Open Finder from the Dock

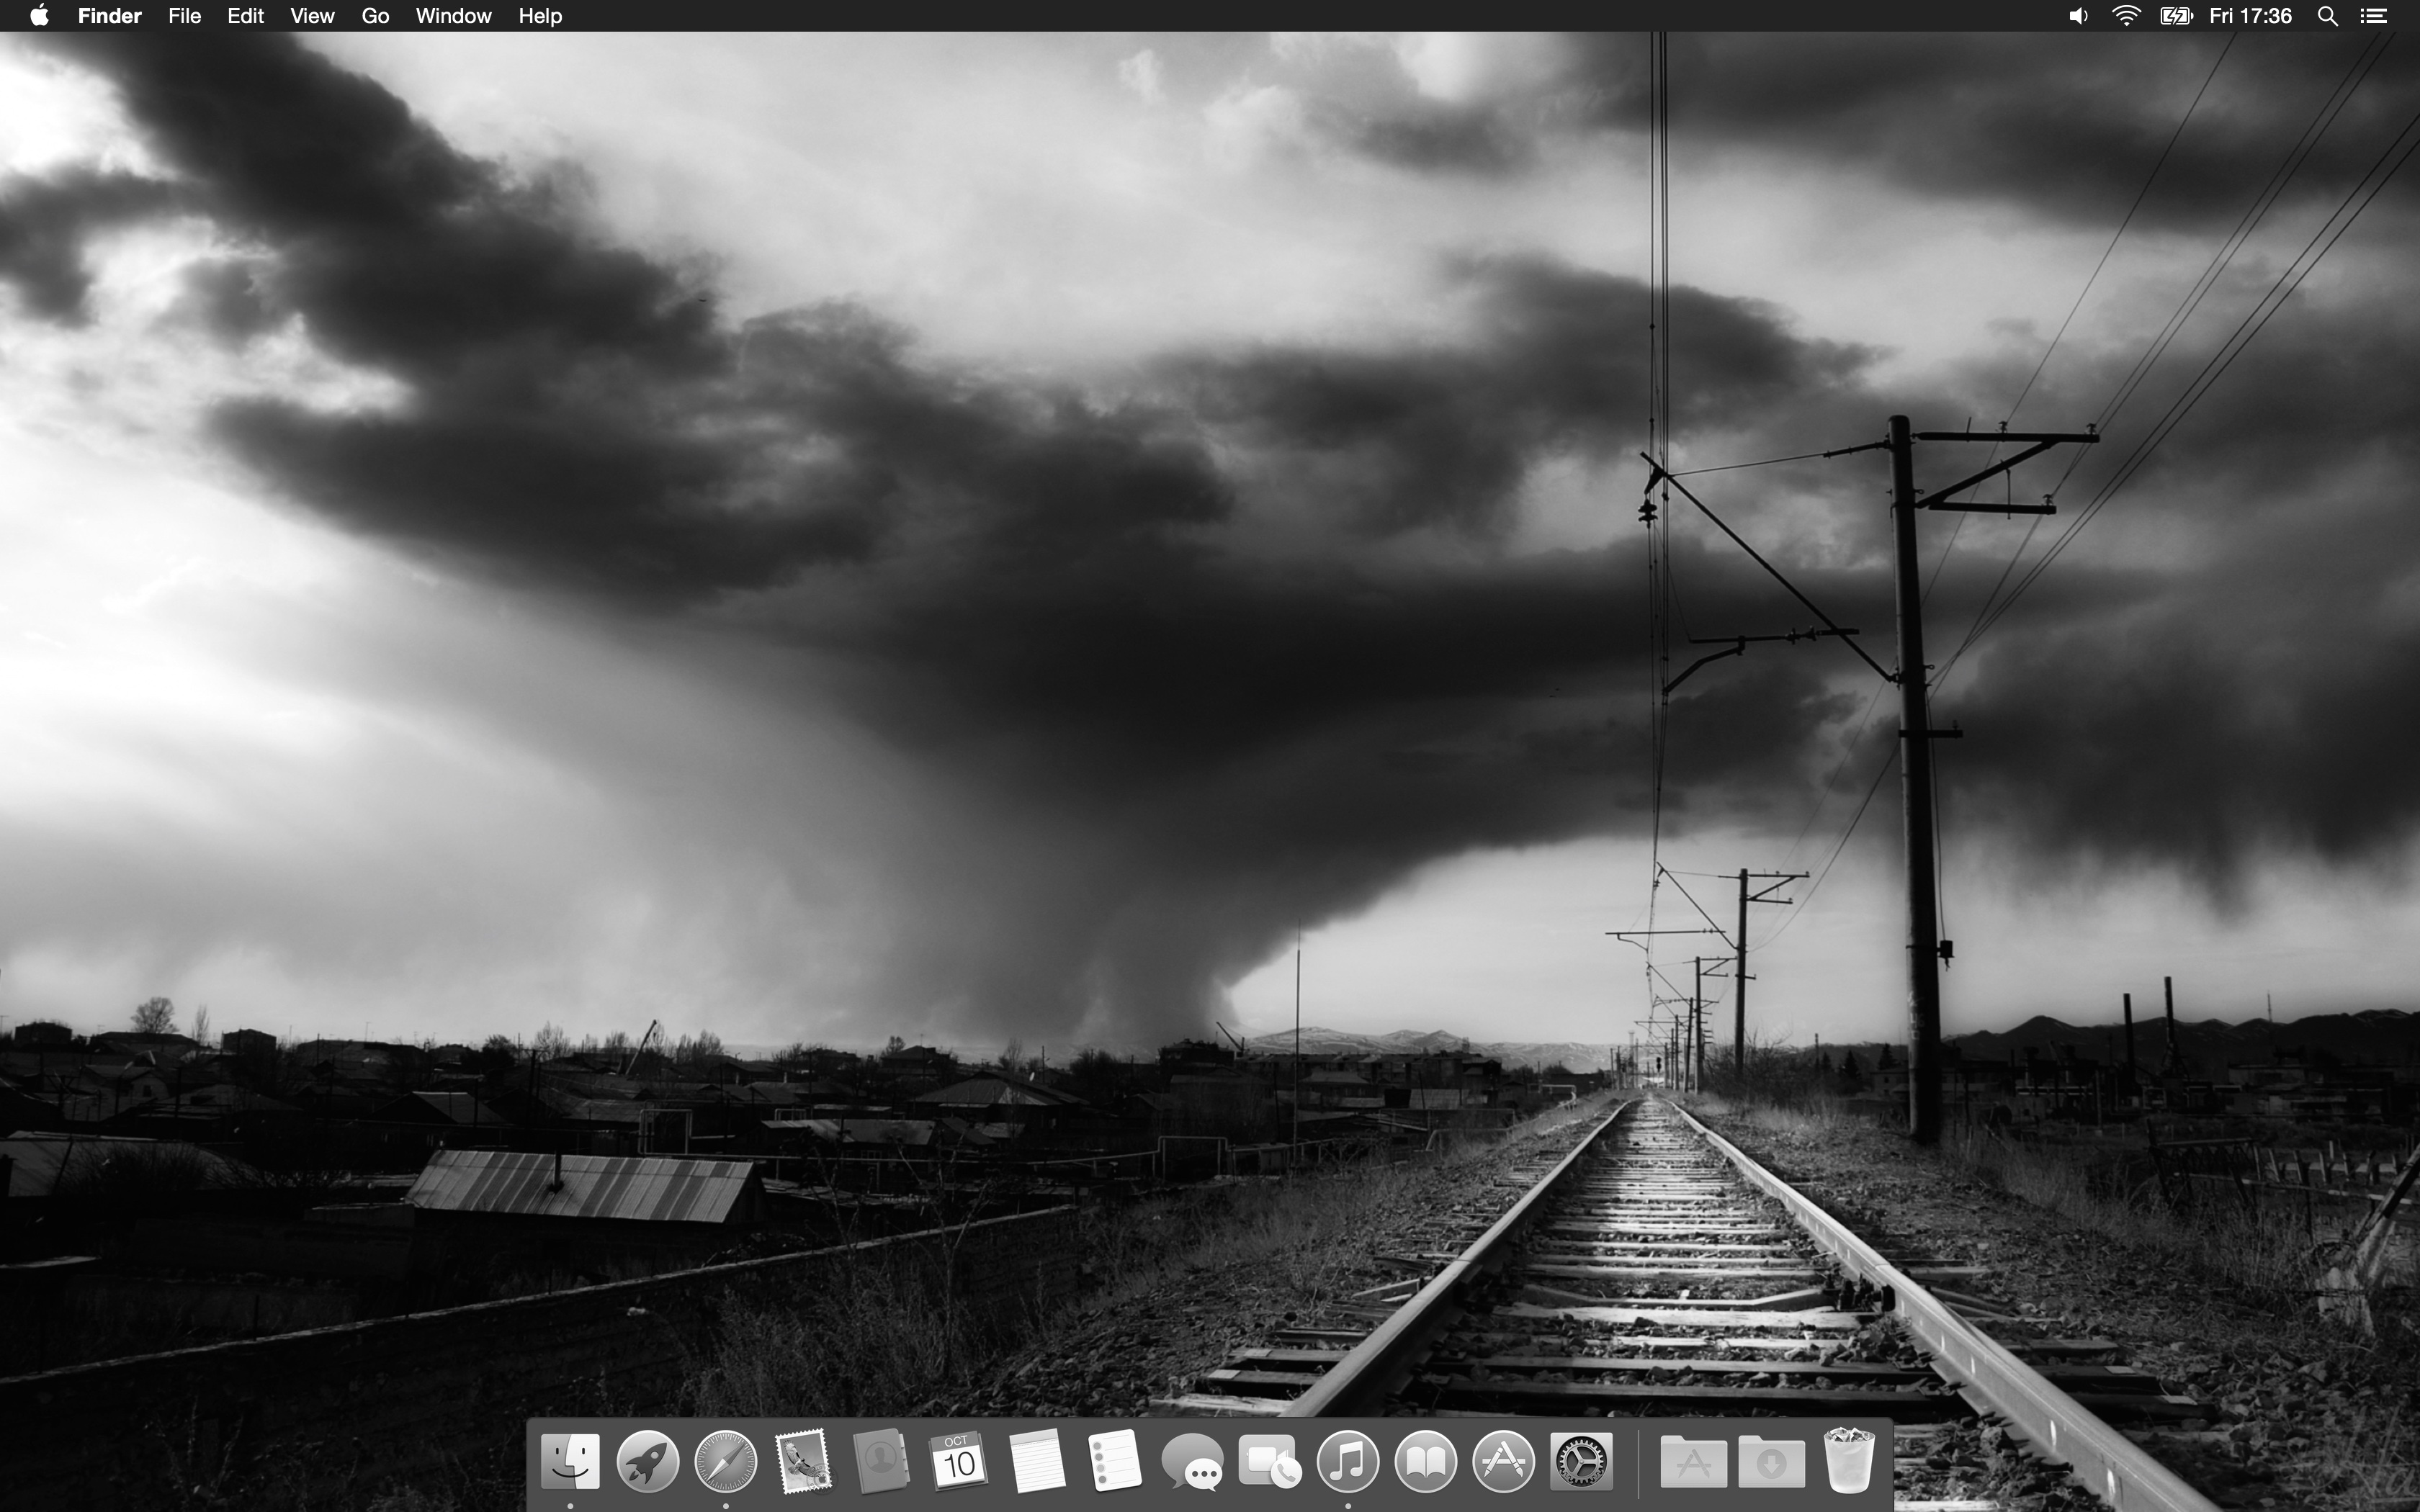pos(570,1462)
